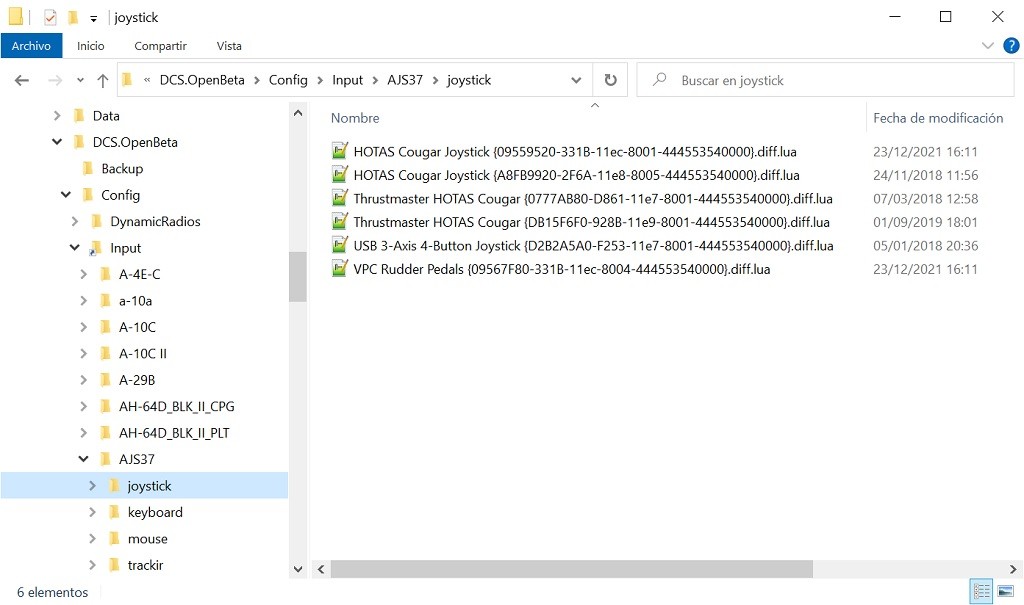Select the A-10C II folder
The width and height of the screenshot is (1024, 605).
(143, 353)
